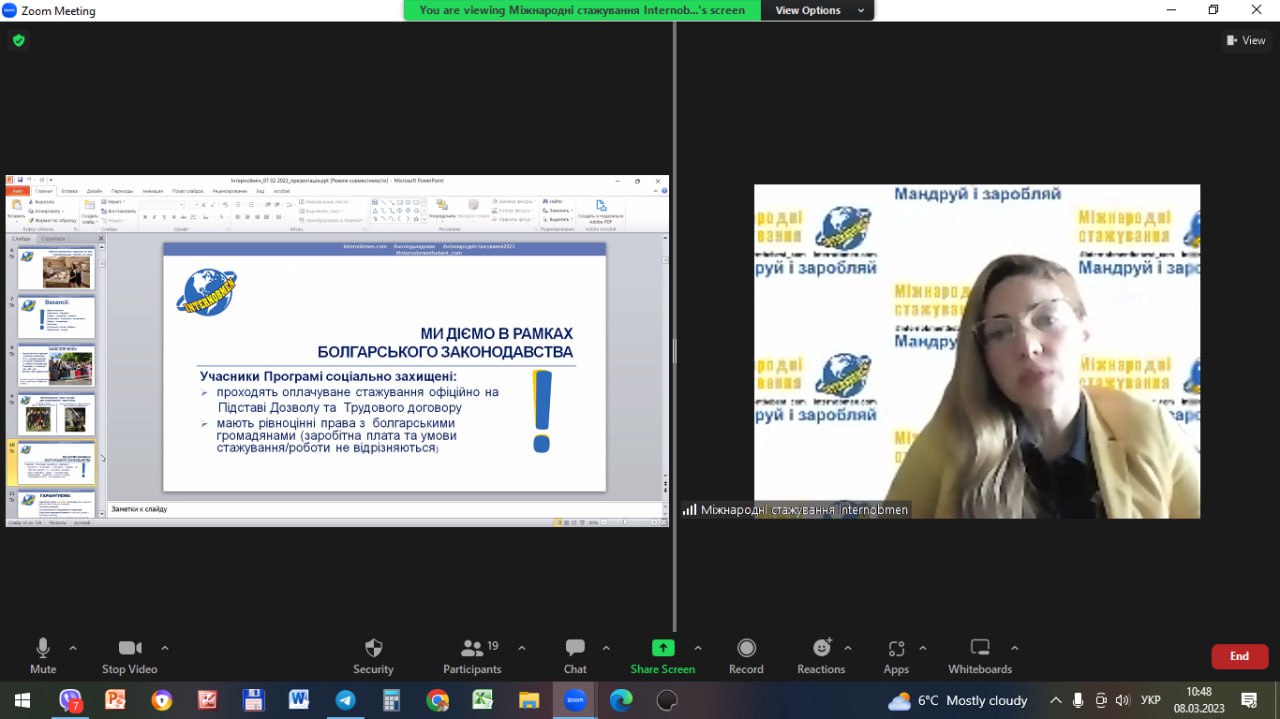
Task: Open the Participants panel
Action: click(471, 655)
